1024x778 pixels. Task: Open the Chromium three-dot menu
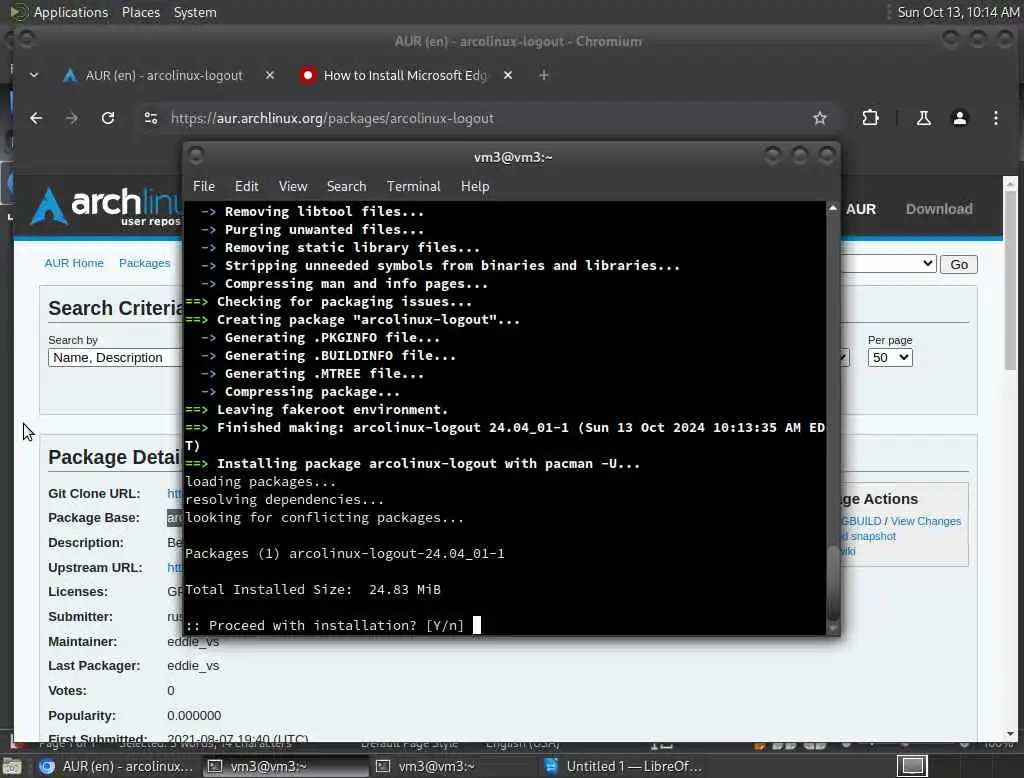tap(995, 118)
